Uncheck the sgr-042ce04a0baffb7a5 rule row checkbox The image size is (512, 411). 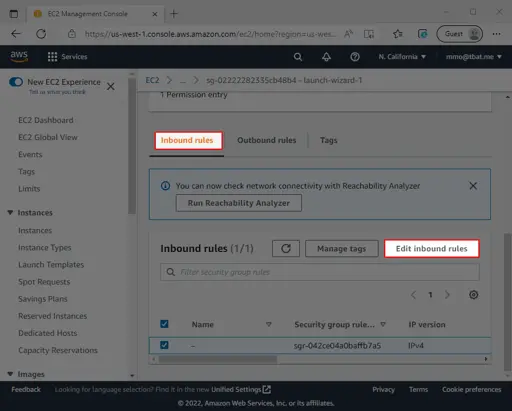[164, 345]
